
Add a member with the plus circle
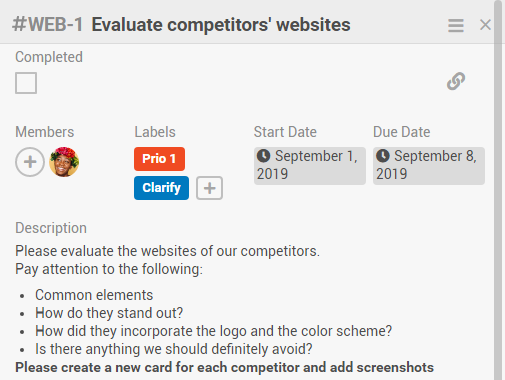point(30,162)
